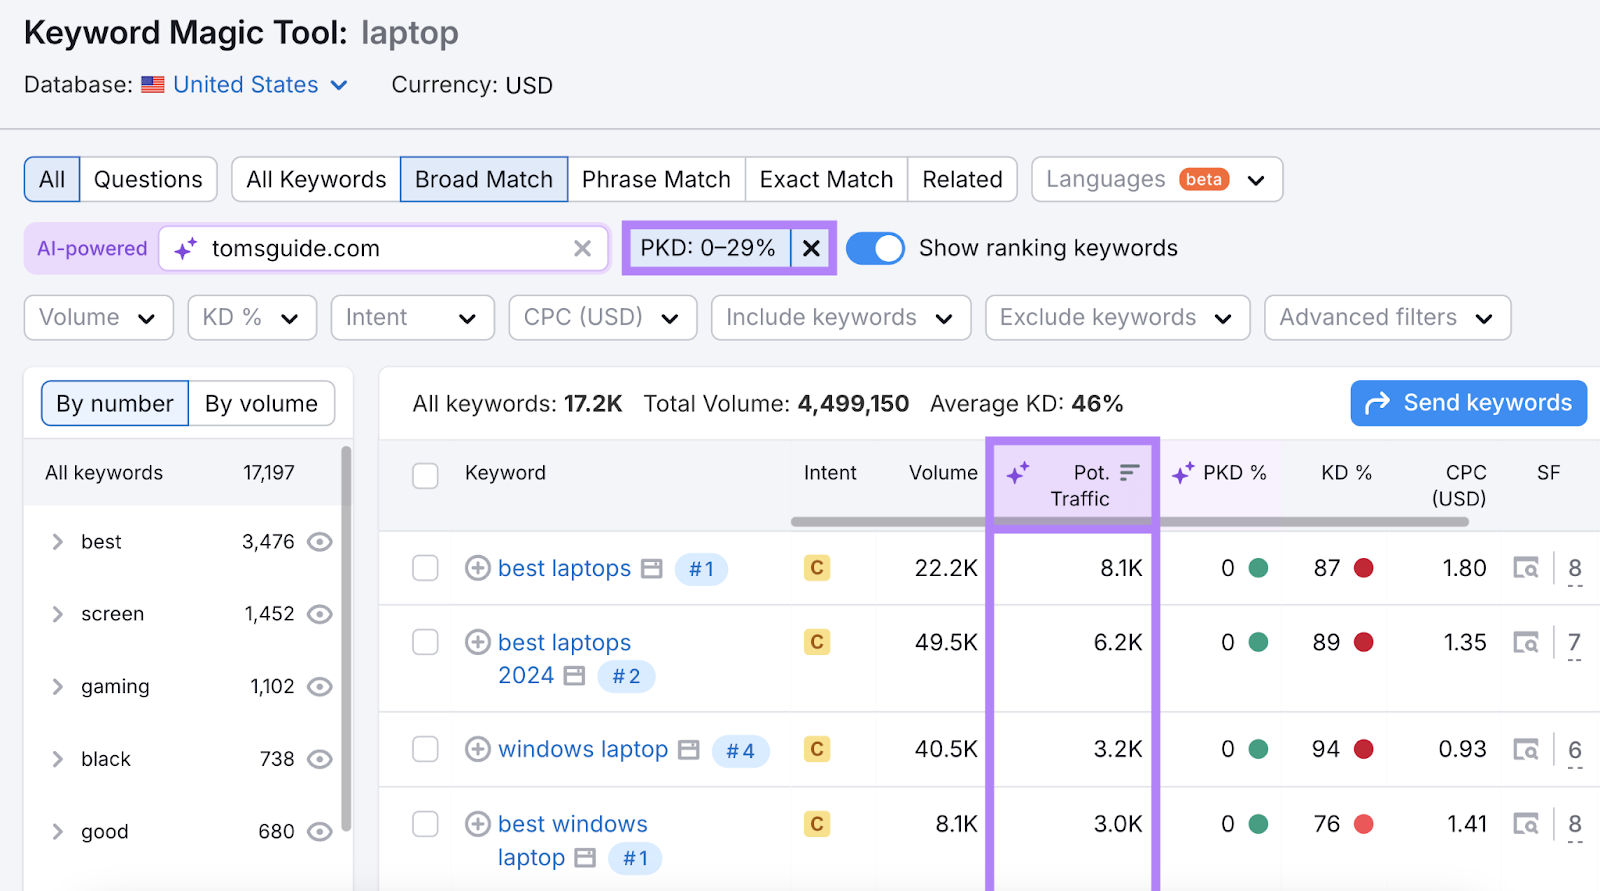Click the Send keywords button
This screenshot has height=891, width=1600.
(x=1468, y=403)
